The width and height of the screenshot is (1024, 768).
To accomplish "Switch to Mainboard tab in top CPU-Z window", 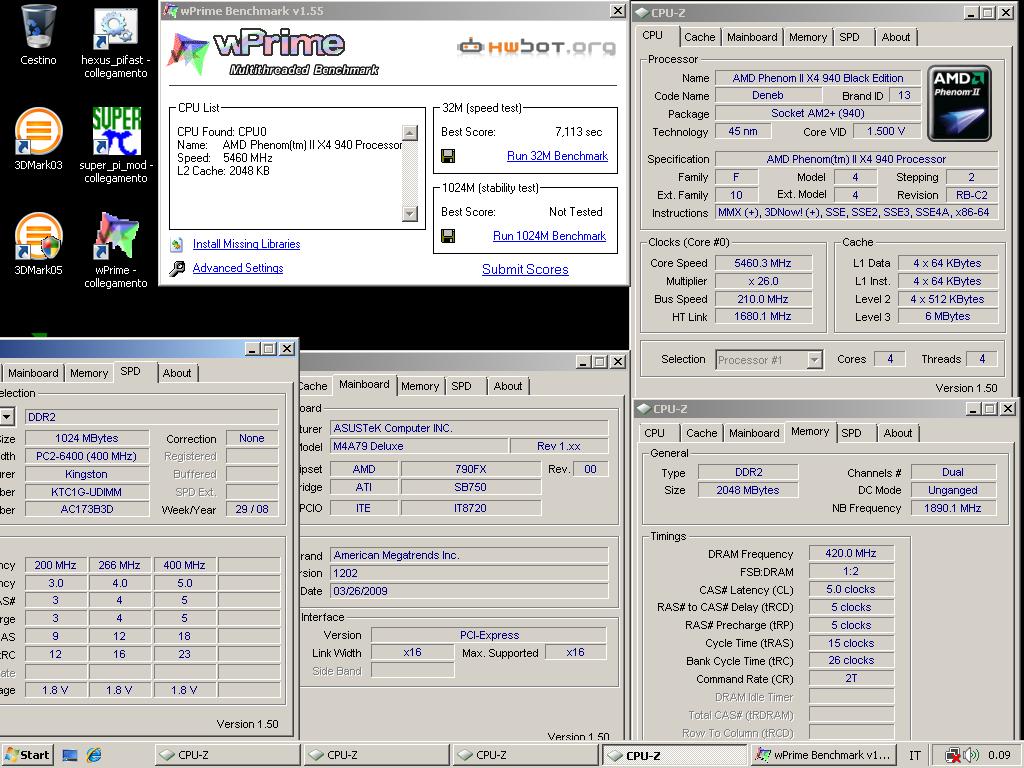I will coord(752,37).
